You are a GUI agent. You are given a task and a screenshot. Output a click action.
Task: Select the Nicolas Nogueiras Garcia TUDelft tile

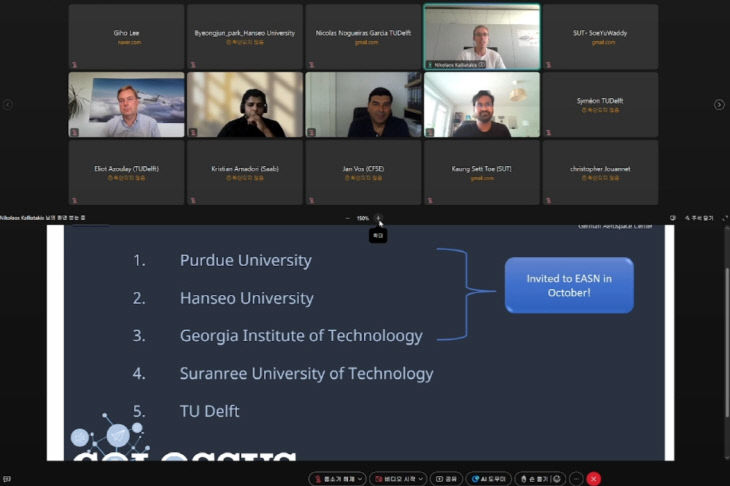pyautogui.click(x=363, y=37)
